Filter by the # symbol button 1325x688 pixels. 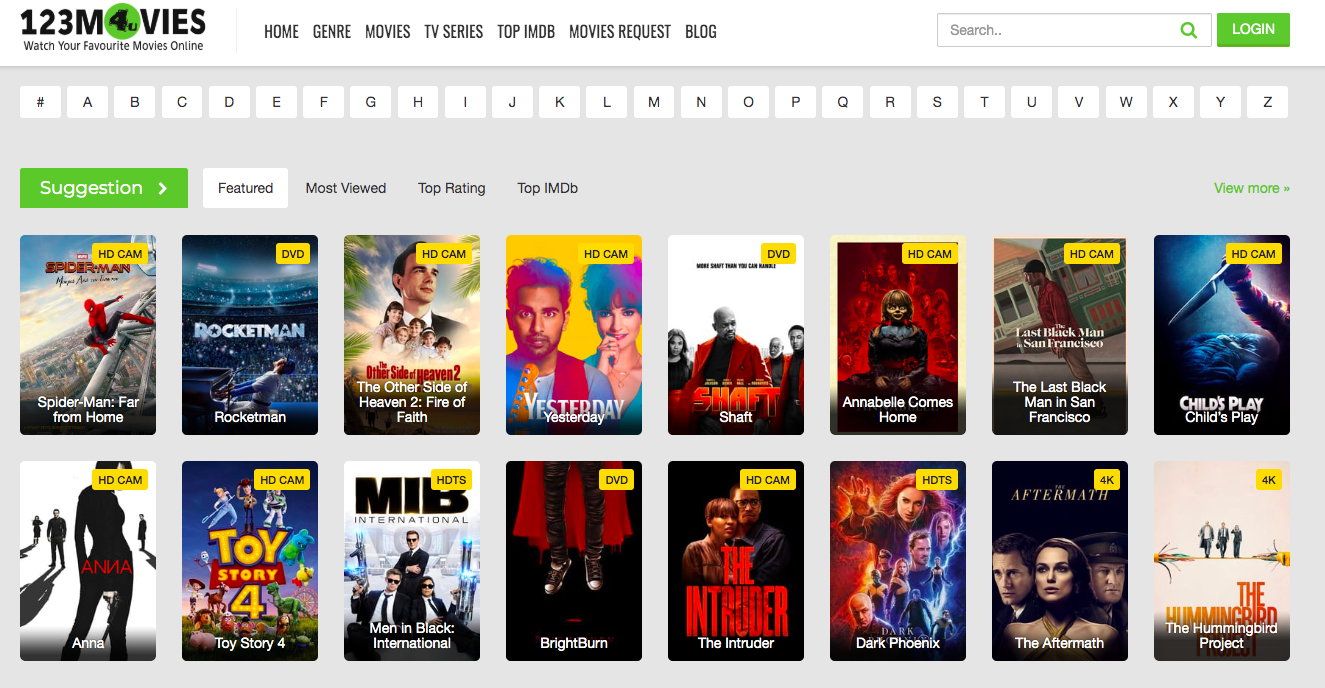tap(41, 102)
